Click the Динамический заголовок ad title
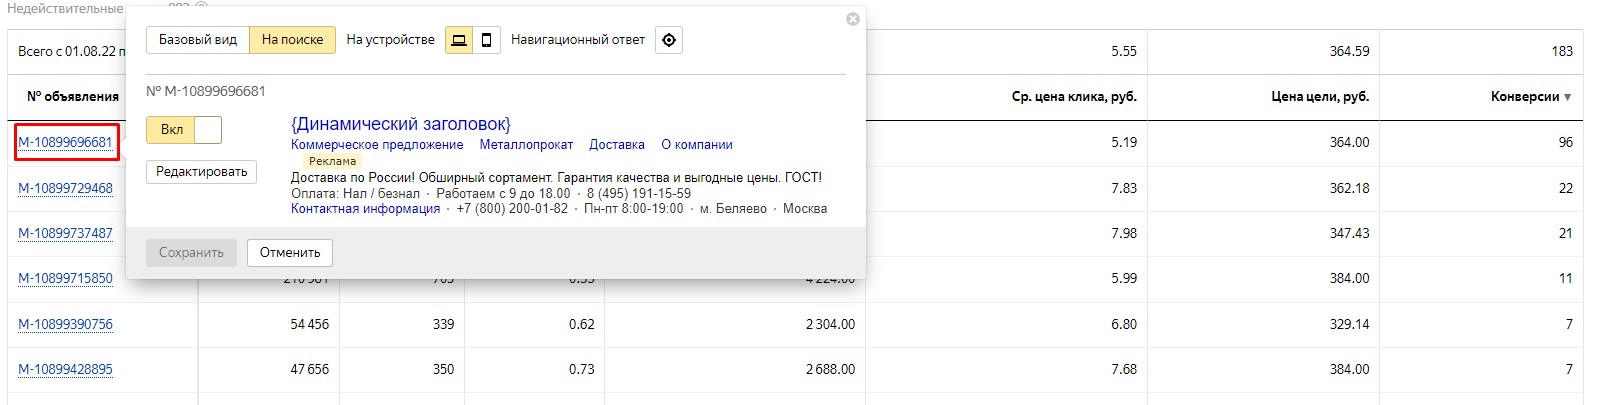 (x=401, y=124)
